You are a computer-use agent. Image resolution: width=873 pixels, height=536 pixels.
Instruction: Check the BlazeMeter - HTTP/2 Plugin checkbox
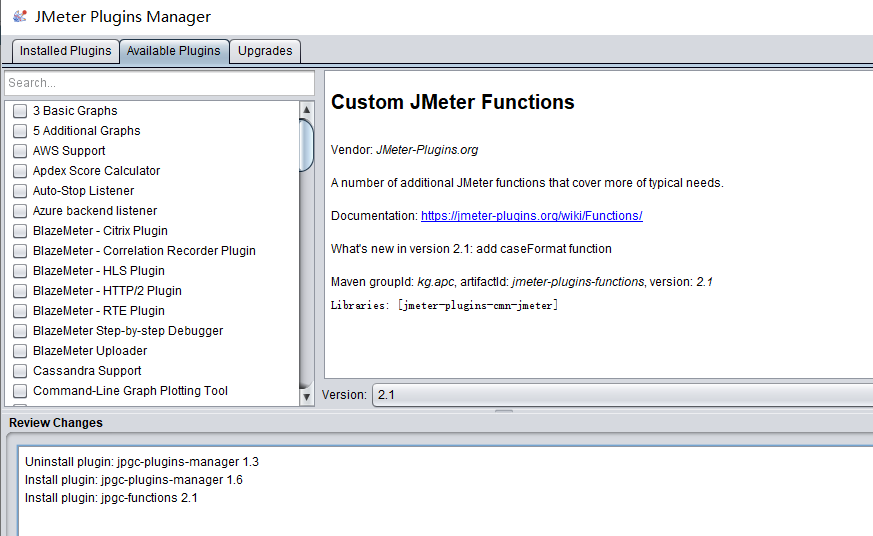[20, 291]
